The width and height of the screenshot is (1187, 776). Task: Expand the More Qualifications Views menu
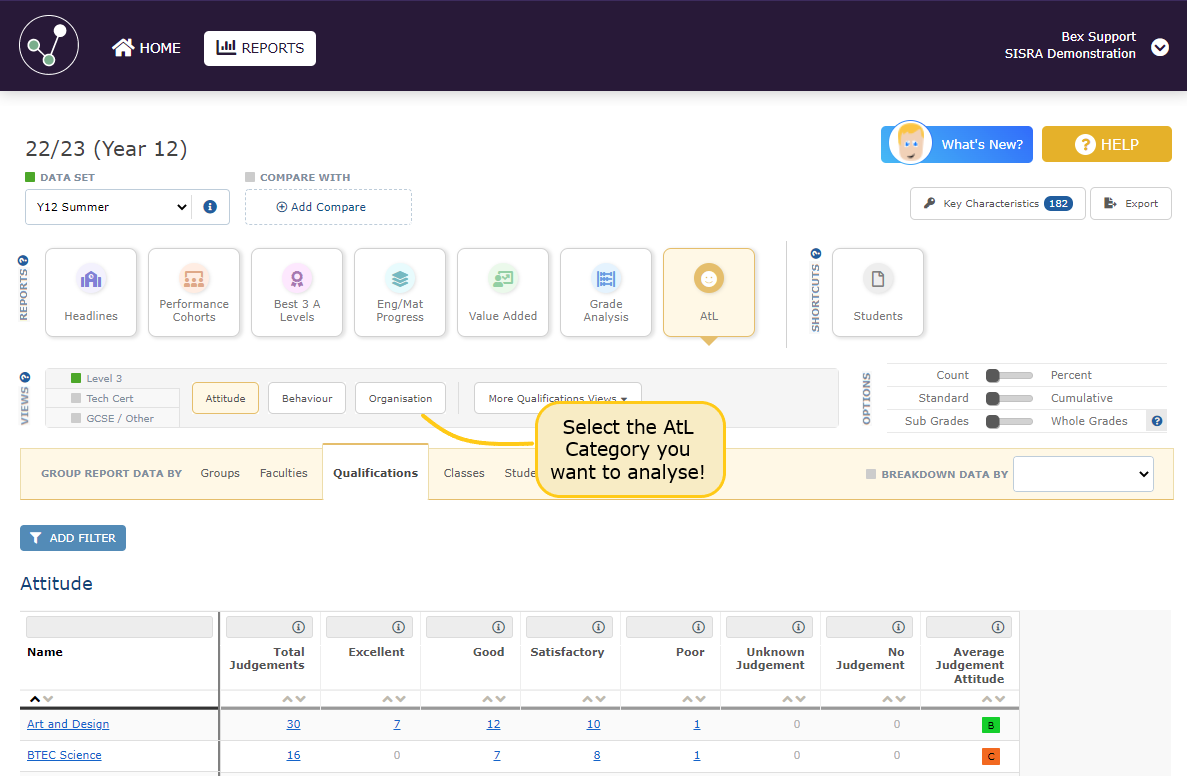point(557,398)
